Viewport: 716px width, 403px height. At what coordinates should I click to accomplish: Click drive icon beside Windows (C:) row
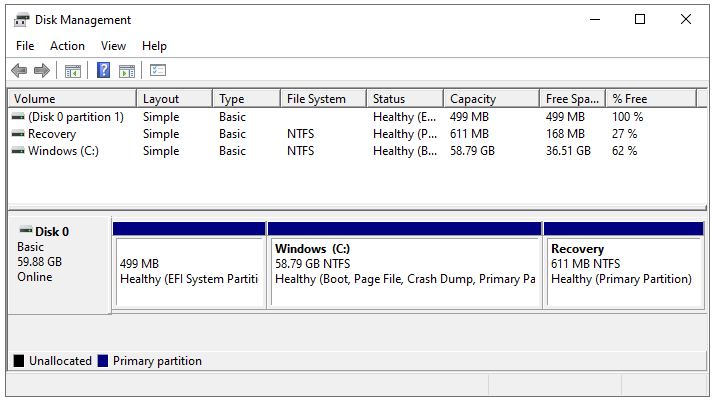click(x=18, y=151)
